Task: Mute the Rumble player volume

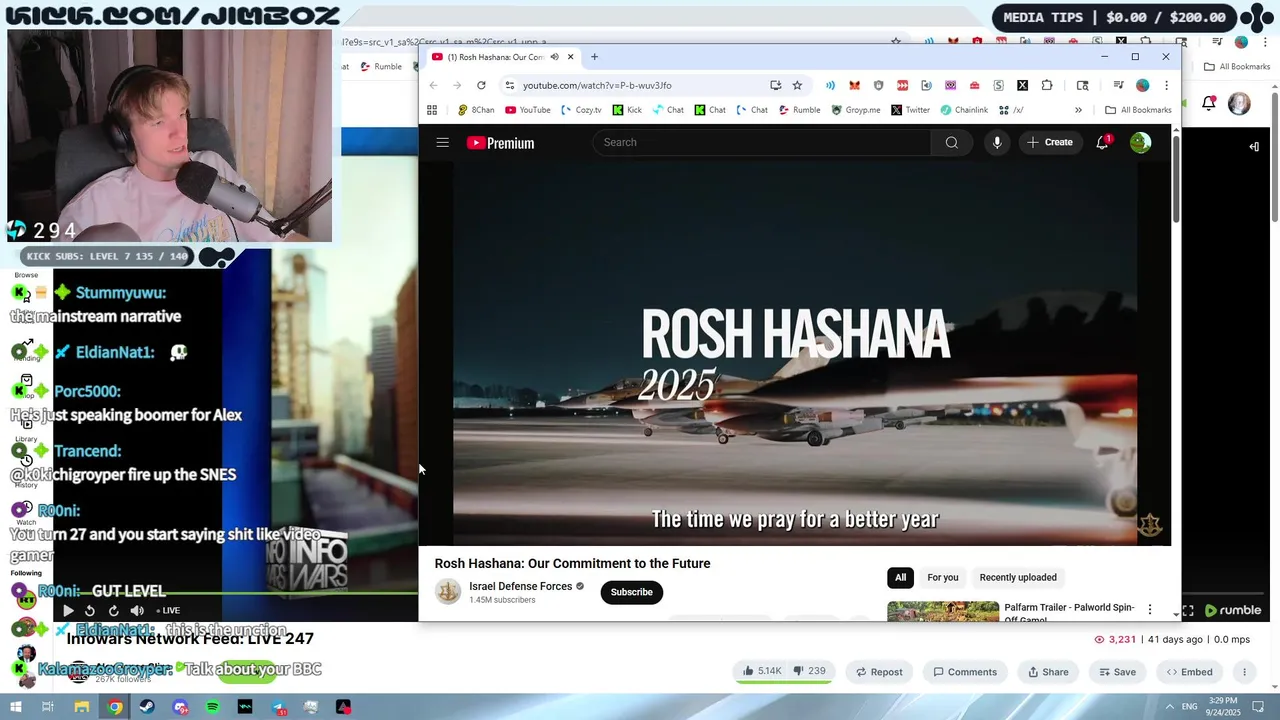Action: pyautogui.click(x=137, y=610)
